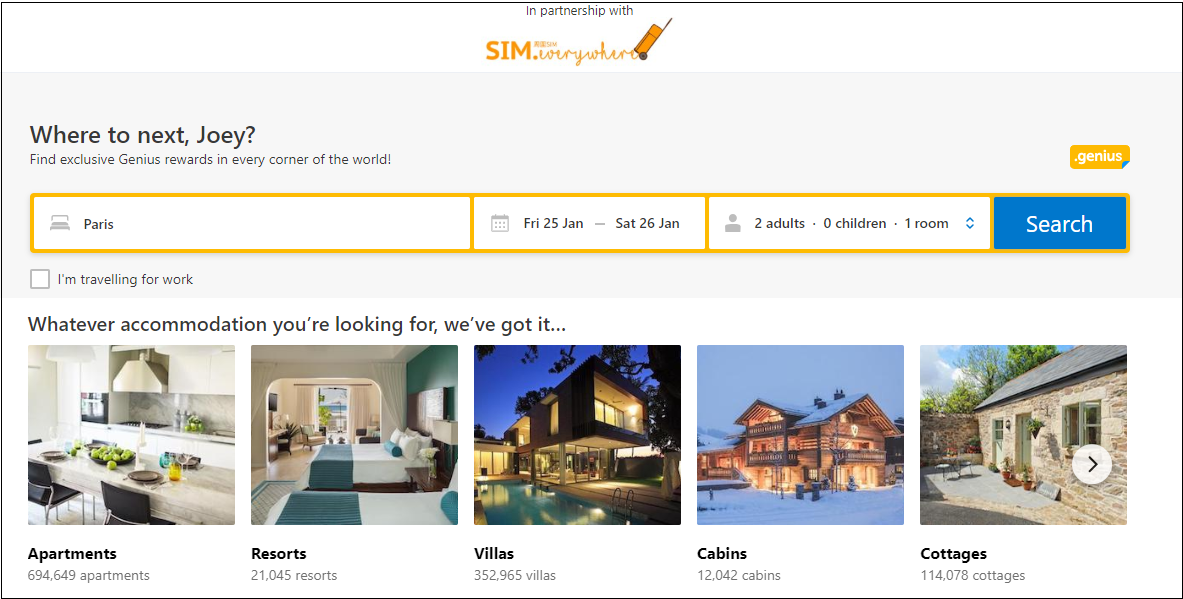1183x599 pixels.
Task: Open the Apartments kitchen thumbnail
Action: [131, 435]
